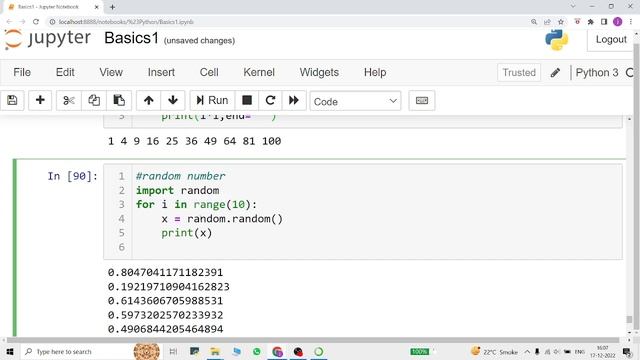Open a new browser tab
This screenshot has height=360, width=640.
[x=112, y=7]
